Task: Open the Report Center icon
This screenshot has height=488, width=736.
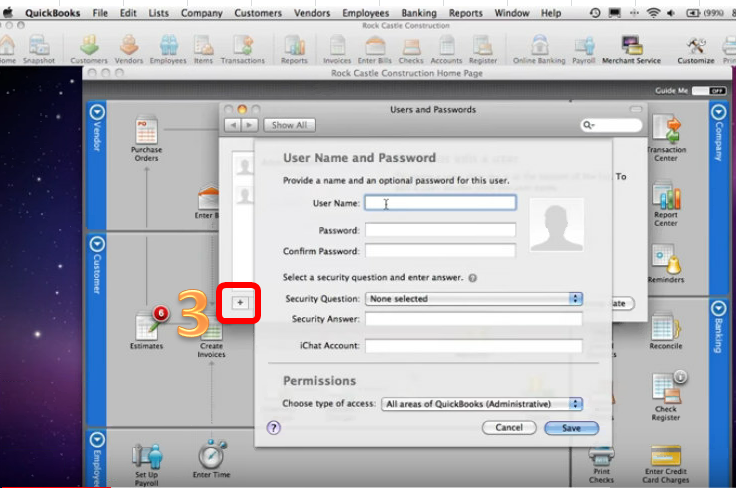Action: click(666, 205)
